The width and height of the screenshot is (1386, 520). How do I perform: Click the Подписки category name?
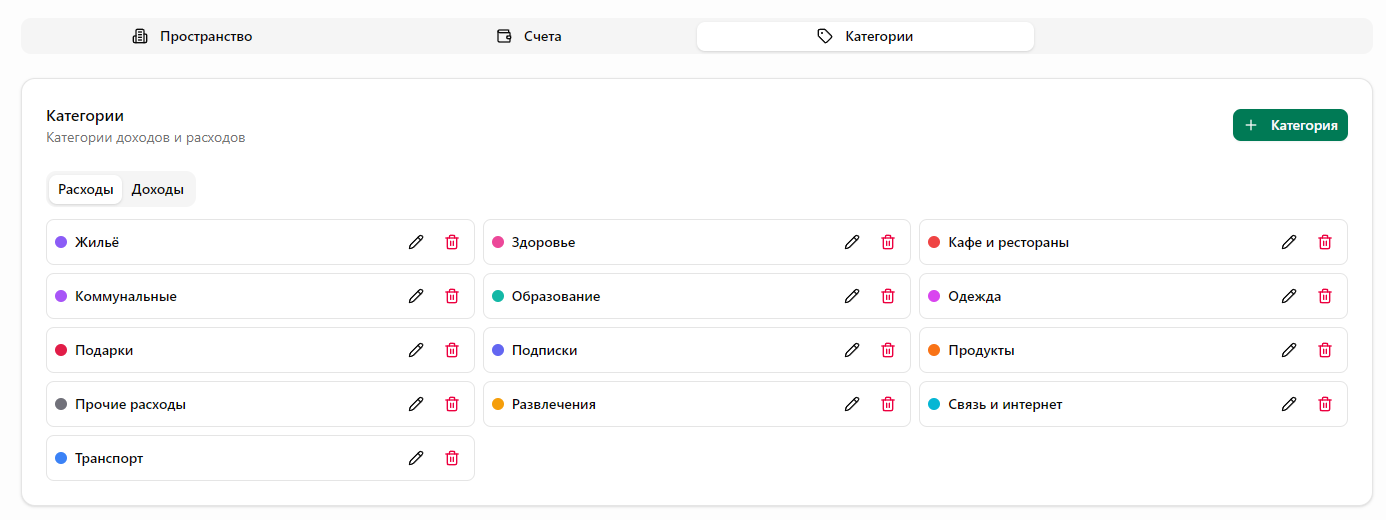[544, 350]
